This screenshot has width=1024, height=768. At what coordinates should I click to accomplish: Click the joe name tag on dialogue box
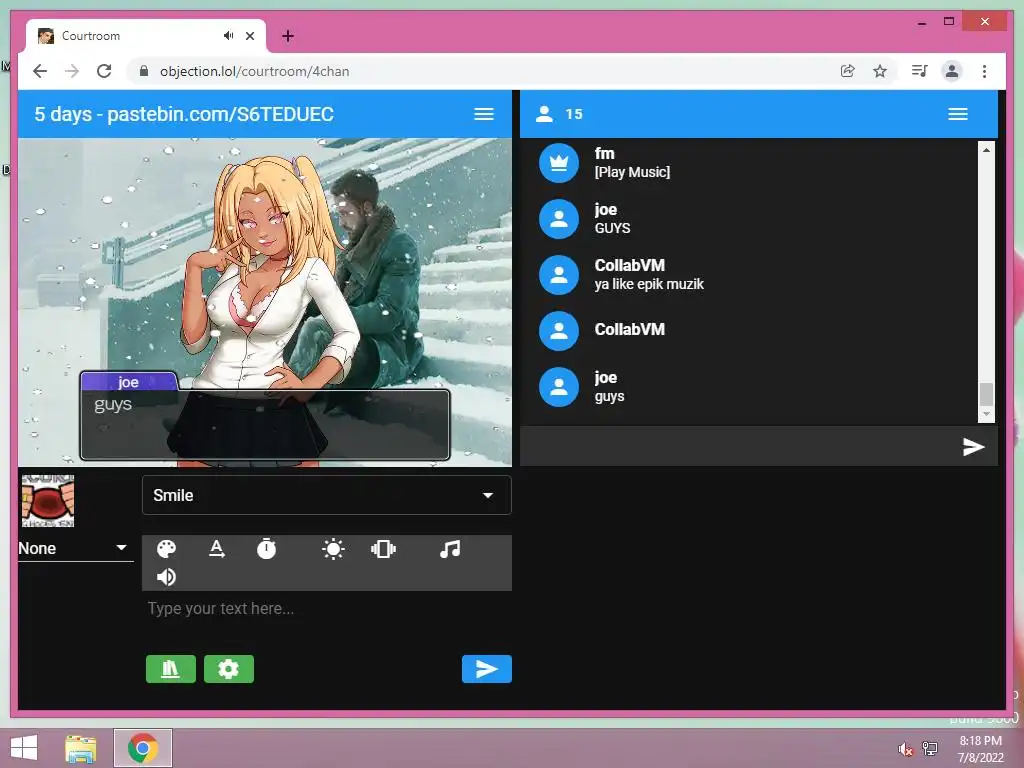tap(129, 381)
